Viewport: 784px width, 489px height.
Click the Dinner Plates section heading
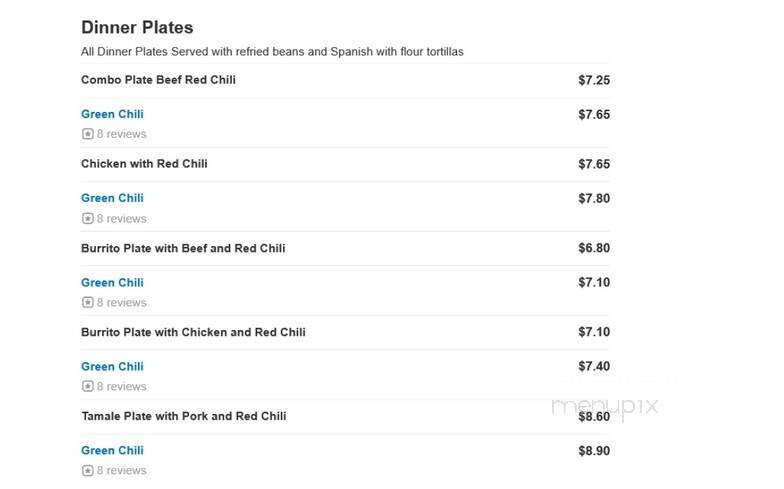(x=137, y=28)
